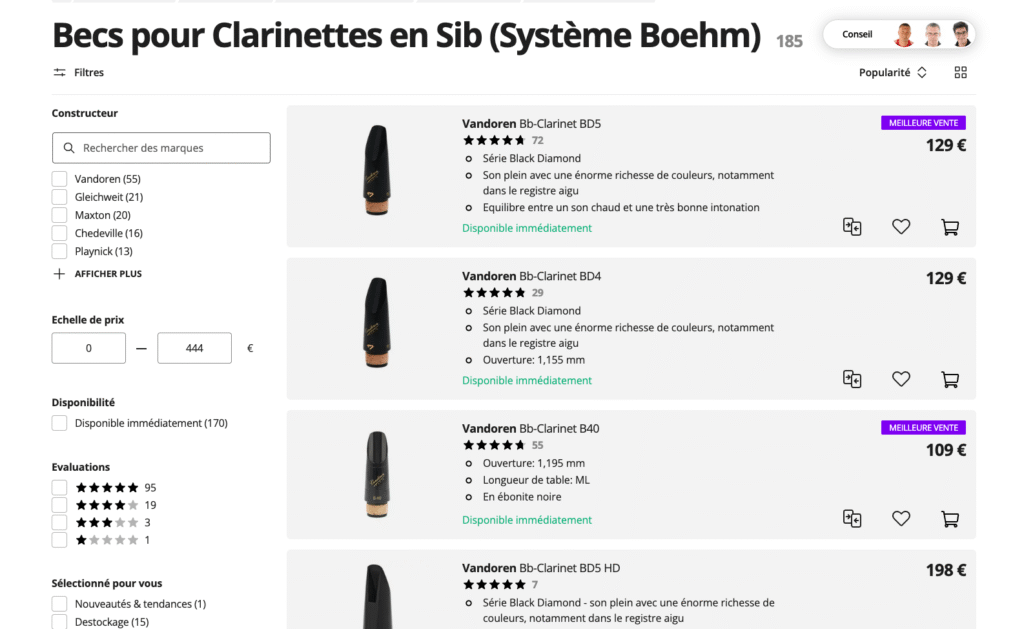Open the Vandoren Bb-Clarinet BD5 product page
The image size is (1024, 629).
tap(530, 123)
